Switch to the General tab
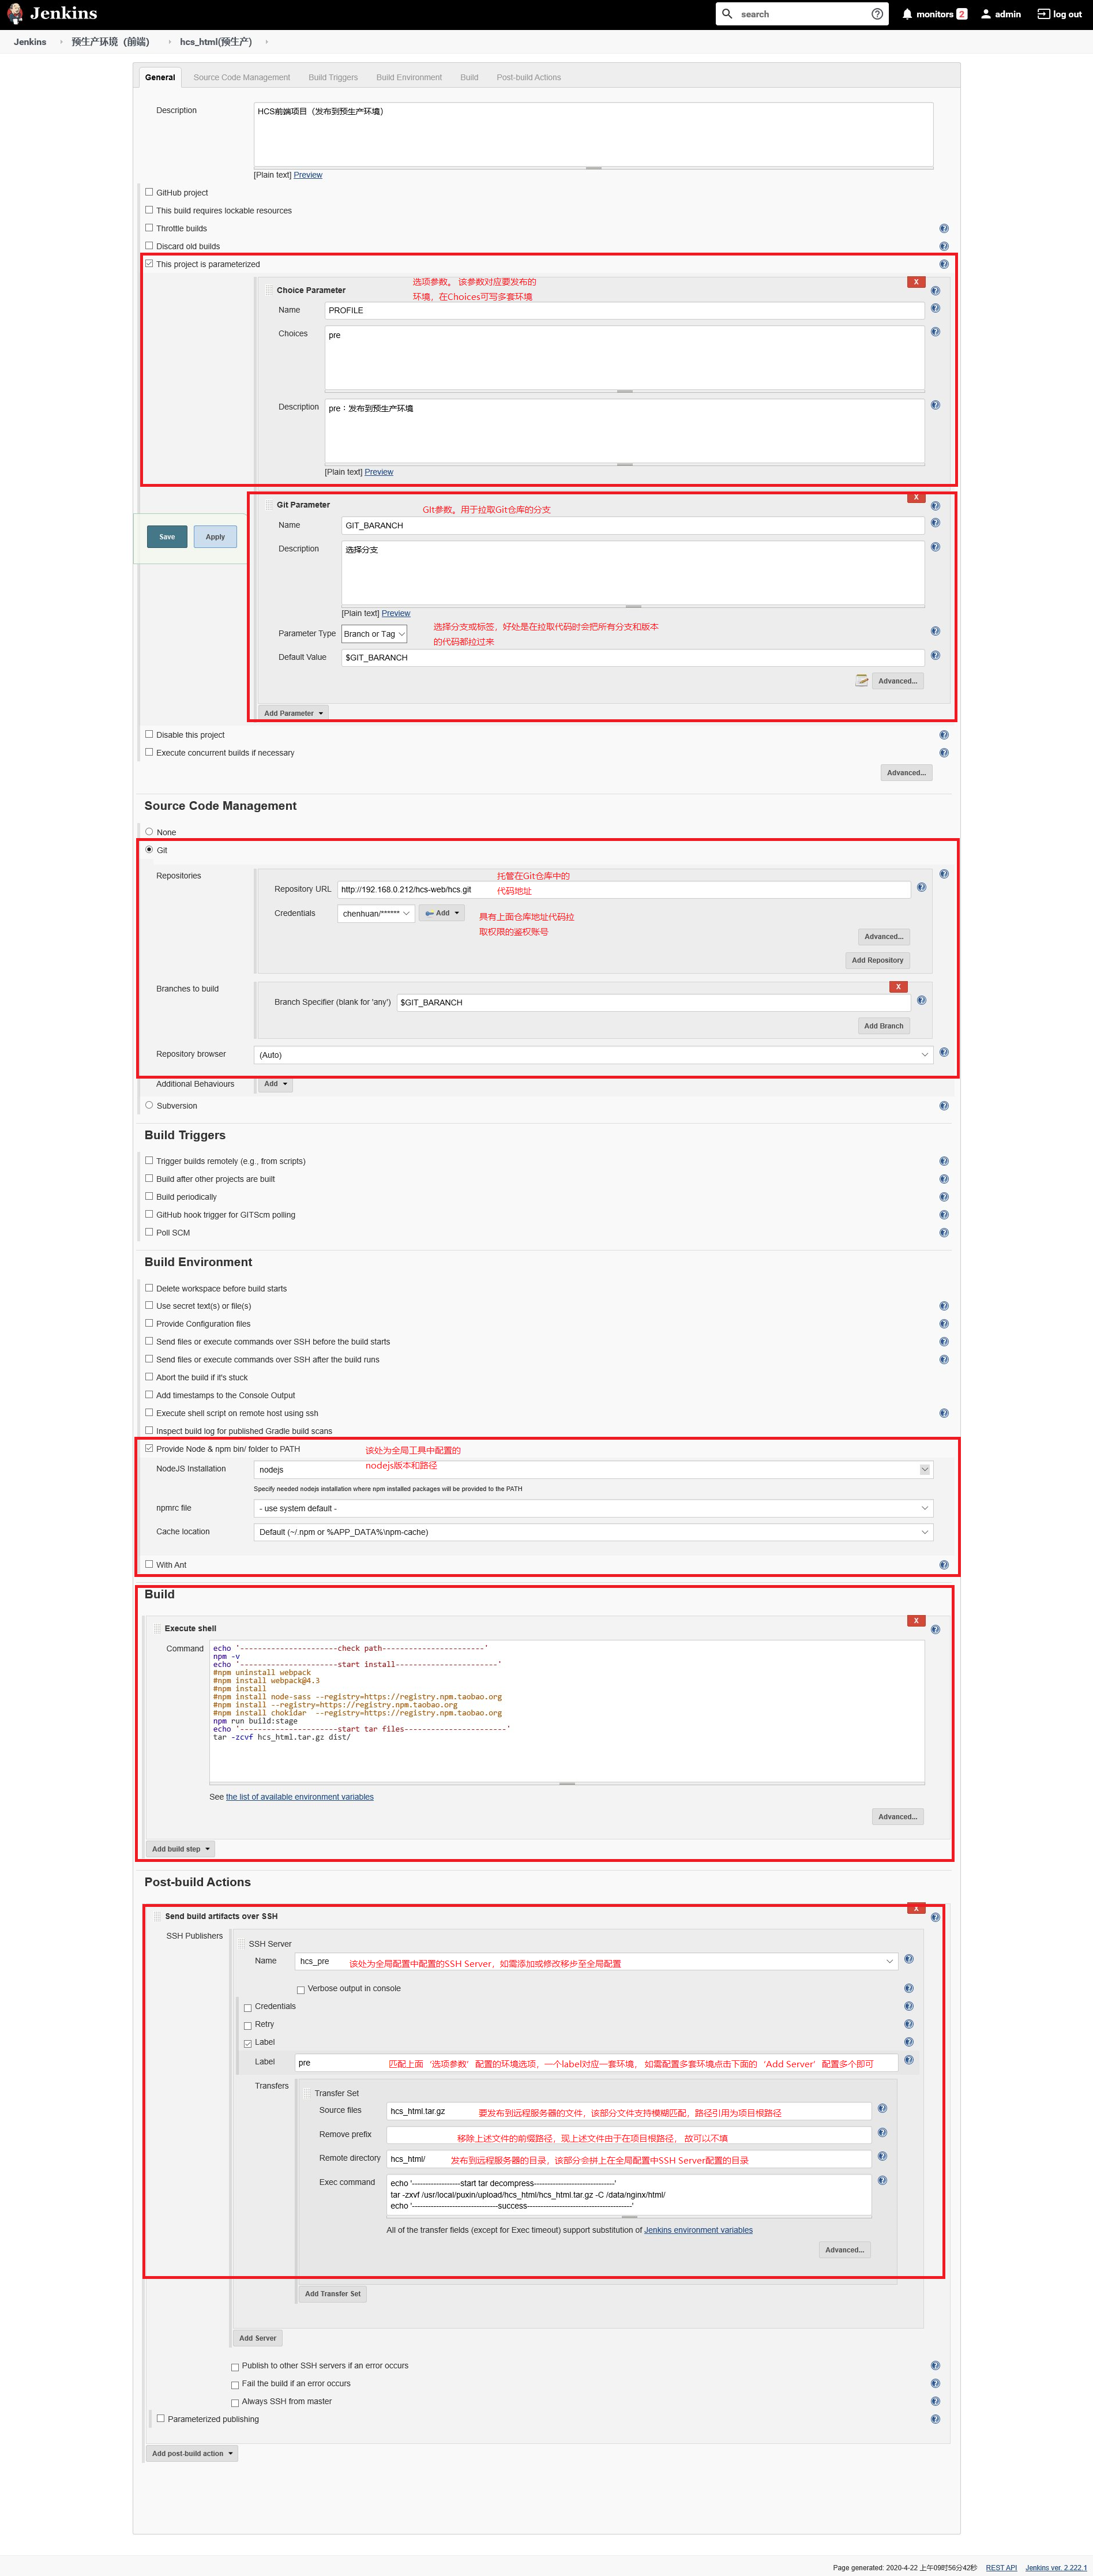Screen dimensions: 1093x2576 click(160, 77)
